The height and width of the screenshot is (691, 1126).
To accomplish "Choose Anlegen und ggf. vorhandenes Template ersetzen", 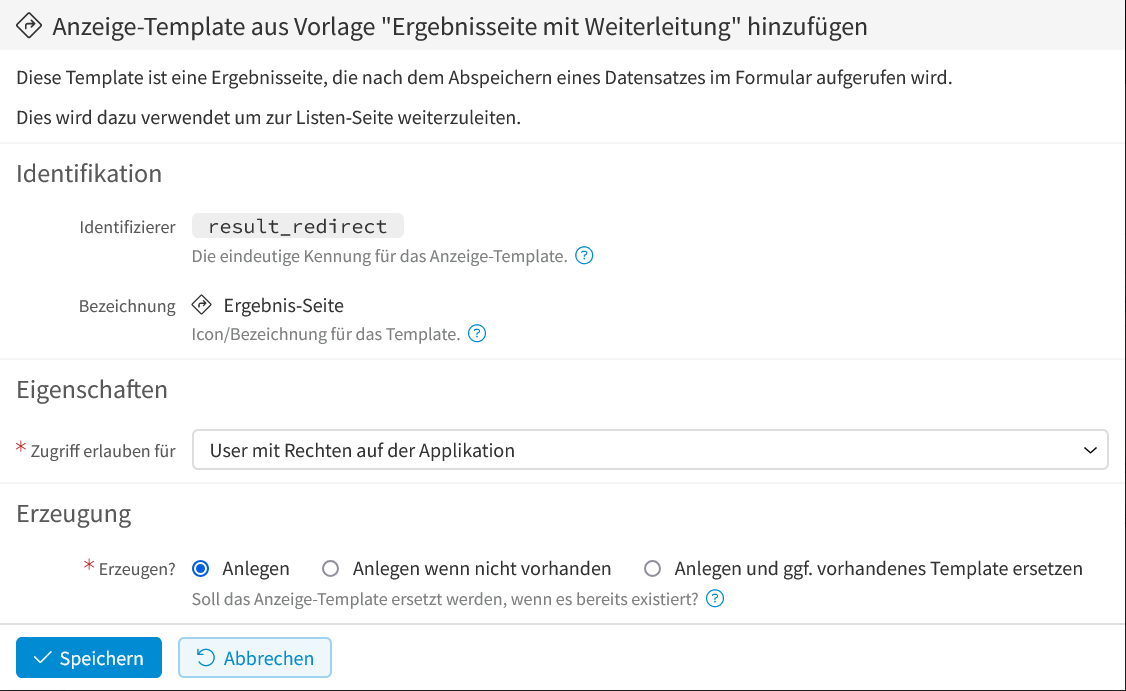I will pos(652,569).
